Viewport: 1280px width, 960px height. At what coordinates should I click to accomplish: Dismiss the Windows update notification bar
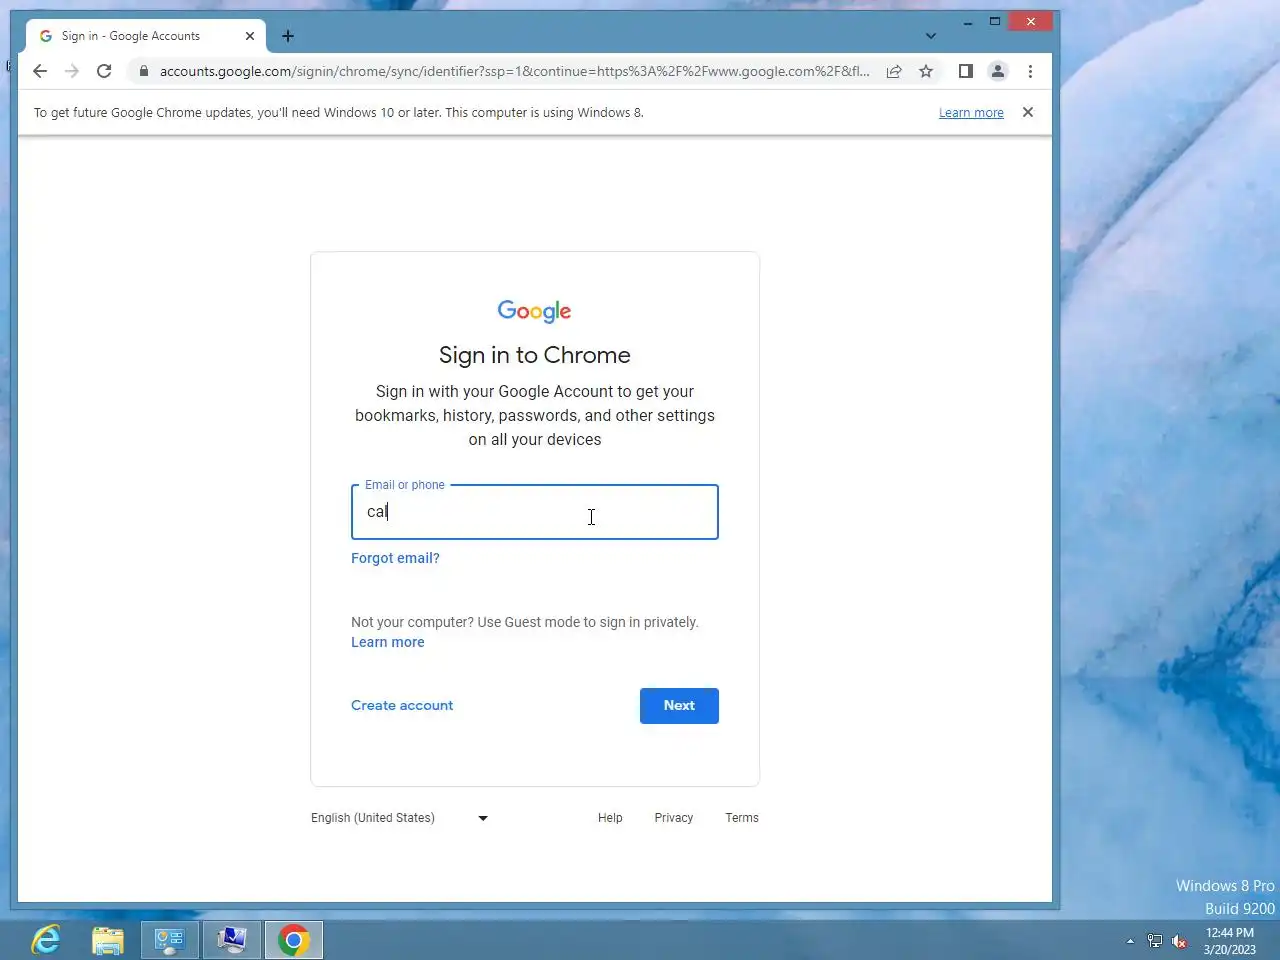[1028, 112]
